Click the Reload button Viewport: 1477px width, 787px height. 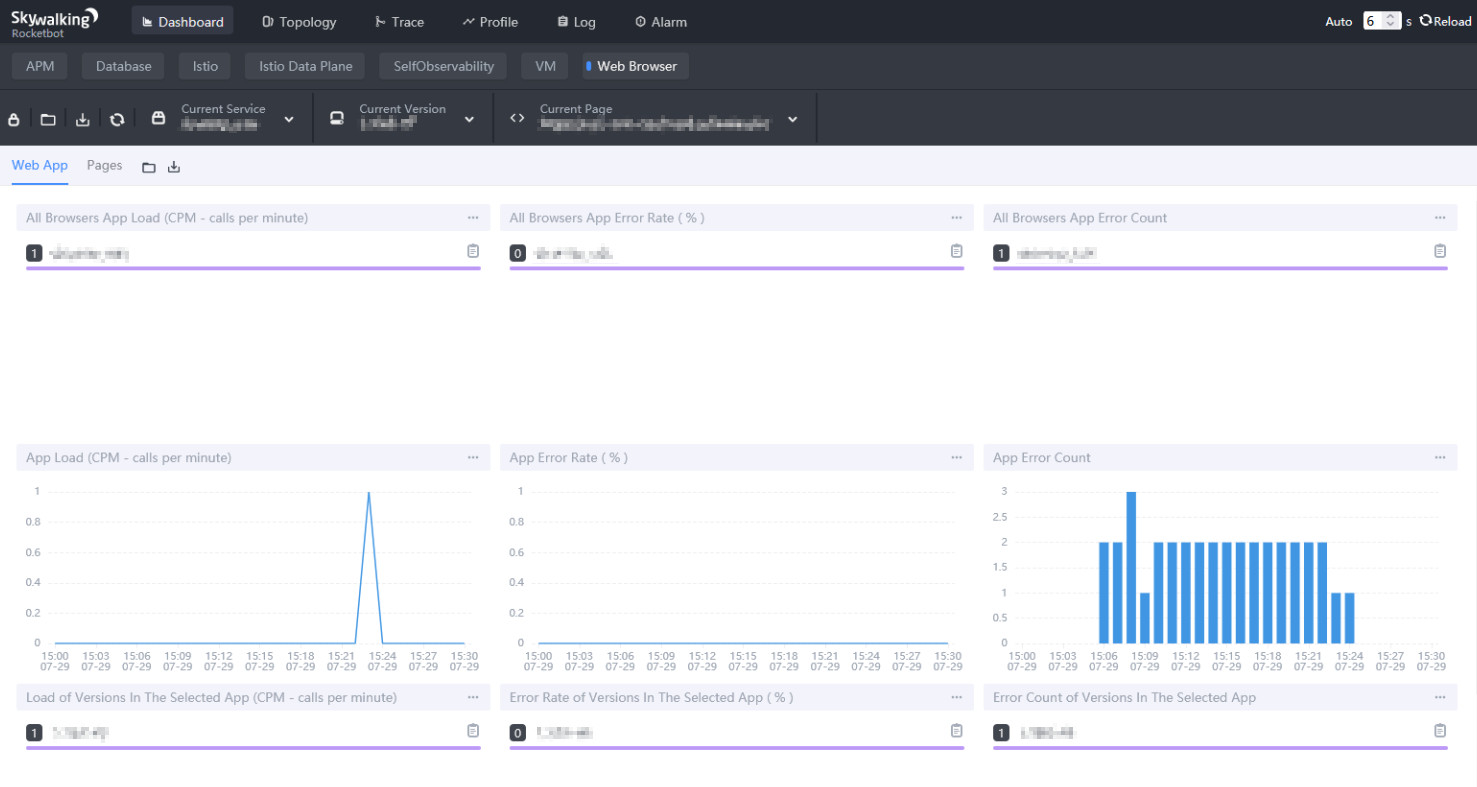(1445, 21)
